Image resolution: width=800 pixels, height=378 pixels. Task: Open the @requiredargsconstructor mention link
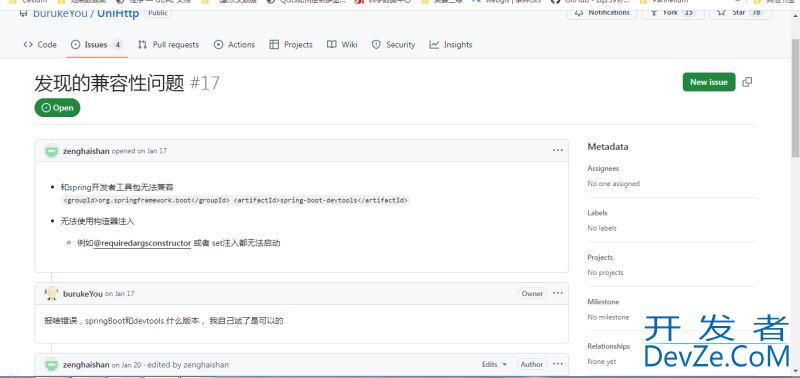[x=142, y=243]
